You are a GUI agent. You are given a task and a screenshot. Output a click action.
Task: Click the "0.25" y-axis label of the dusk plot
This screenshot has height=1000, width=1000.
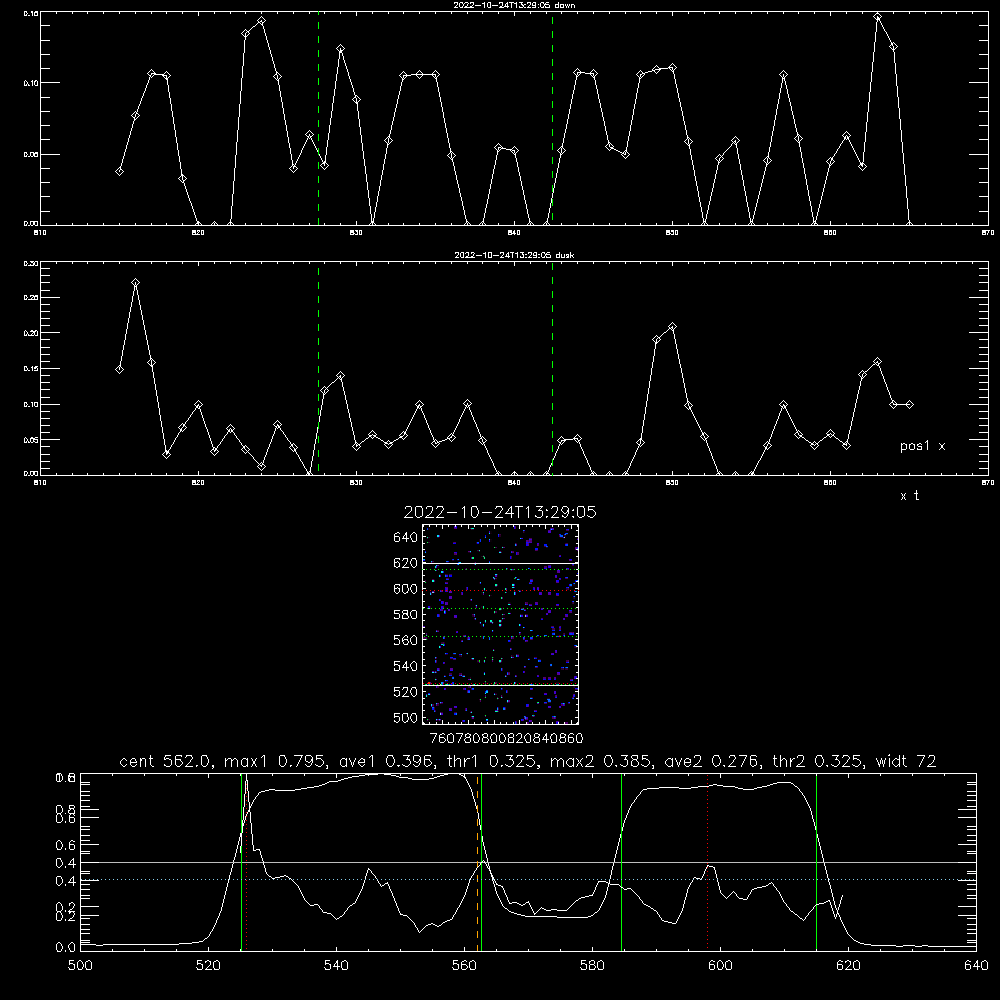click(31, 298)
